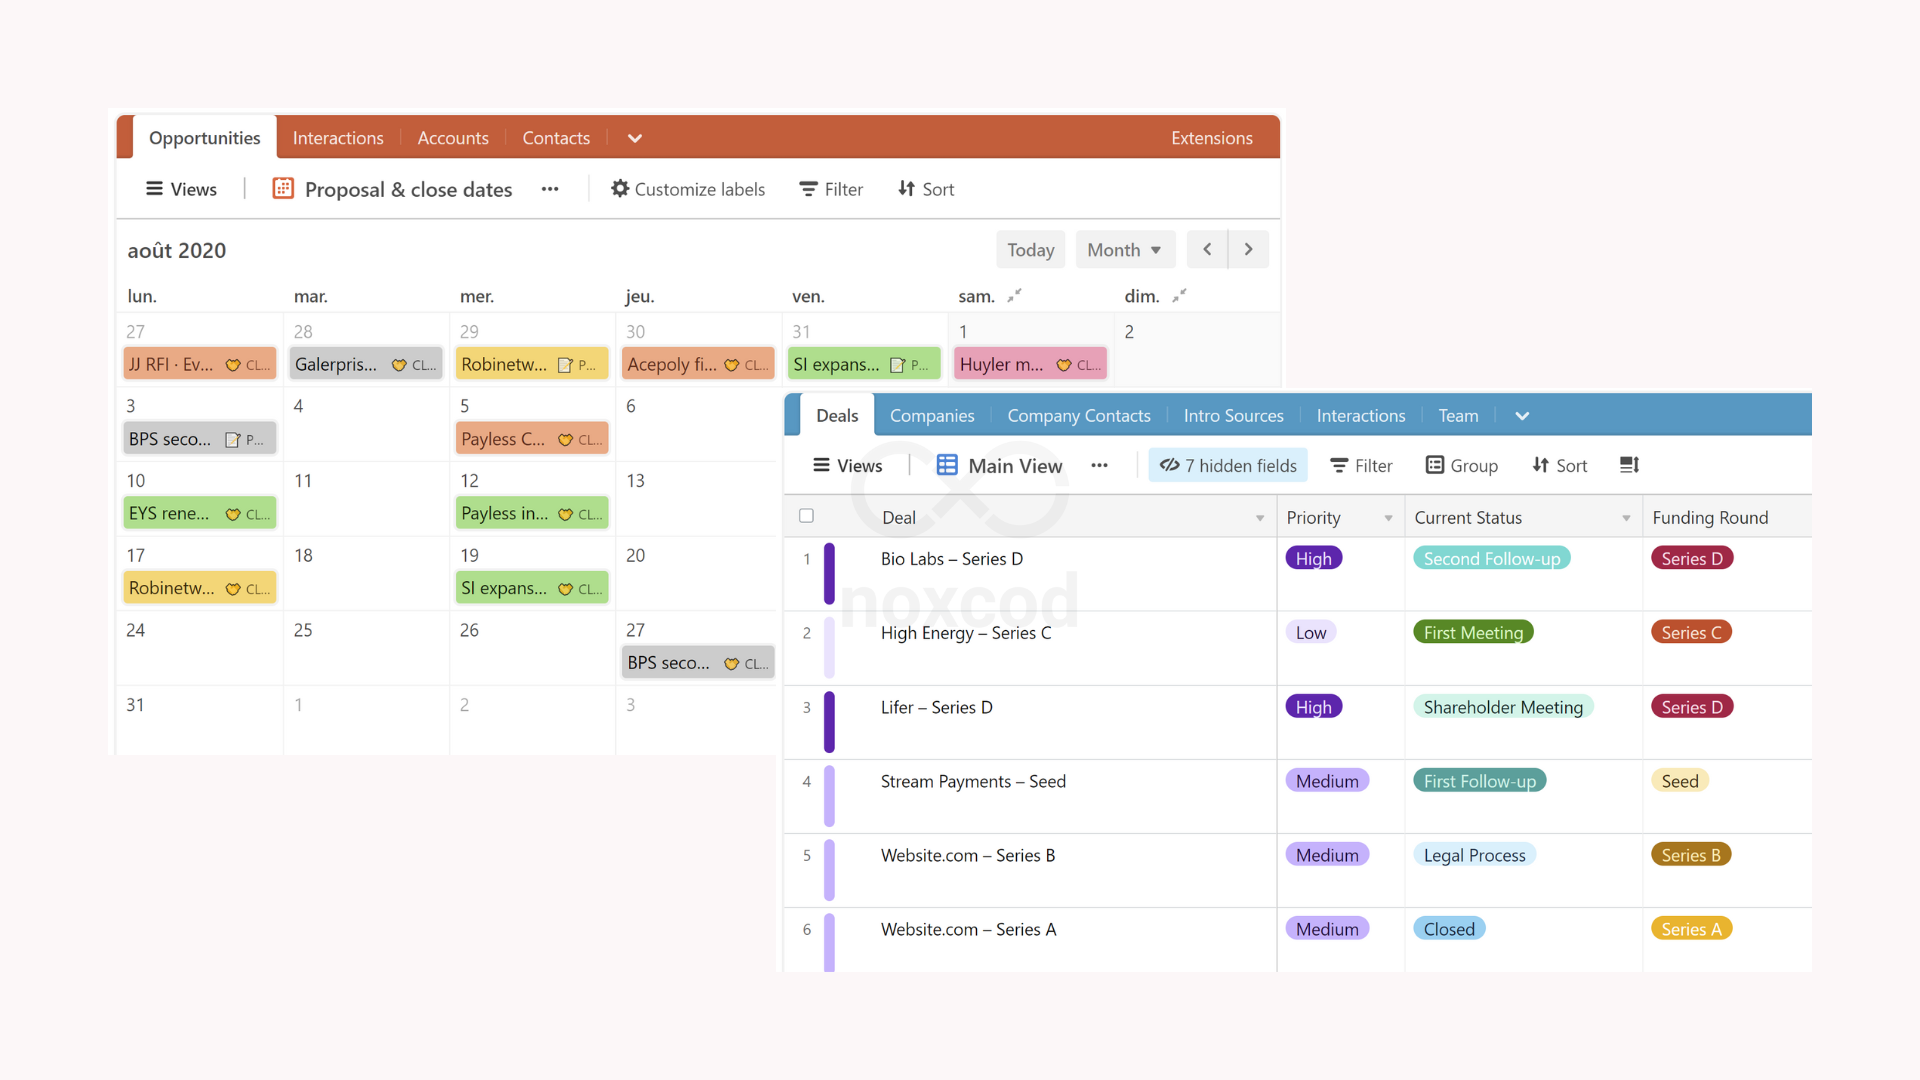
Task: Open the Accounts tab
Action: (x=452, y=138)
